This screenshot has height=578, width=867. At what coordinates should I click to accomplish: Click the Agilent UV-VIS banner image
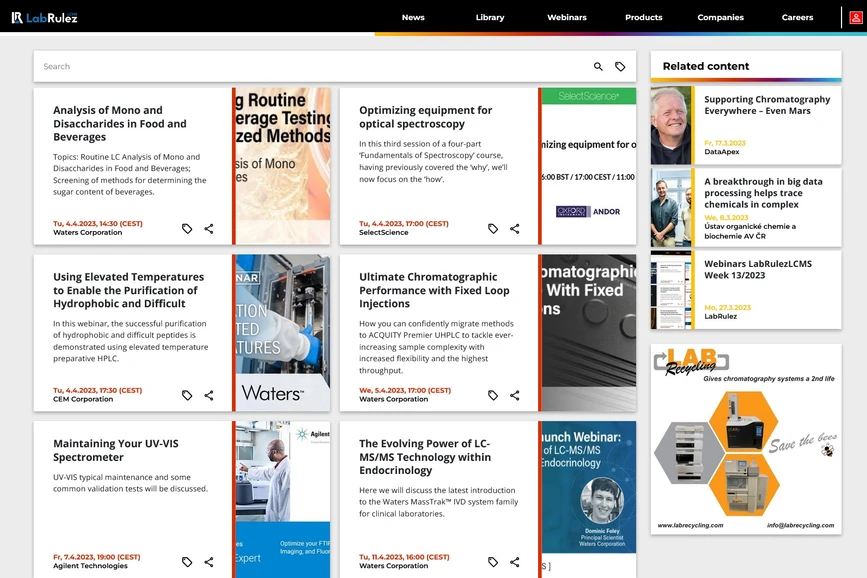pos(283,499)
